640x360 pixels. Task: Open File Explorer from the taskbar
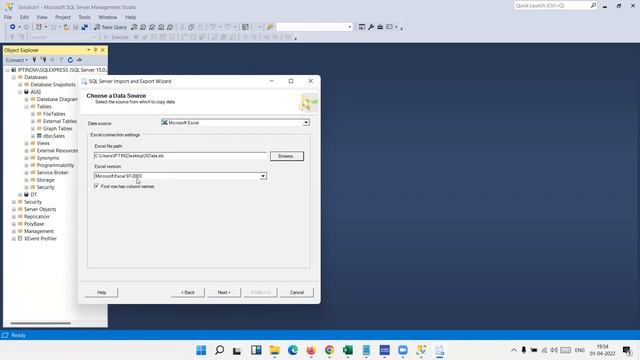click(274, 350)
